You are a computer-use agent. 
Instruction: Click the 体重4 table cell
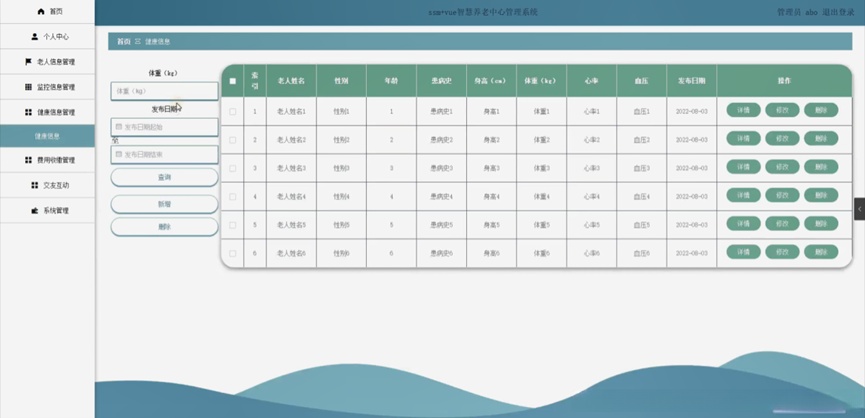coord(541,197)
